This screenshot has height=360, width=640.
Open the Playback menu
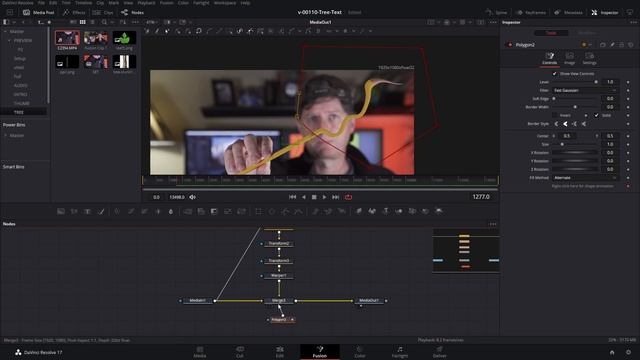pyautogui.click(x=146, y=3)
